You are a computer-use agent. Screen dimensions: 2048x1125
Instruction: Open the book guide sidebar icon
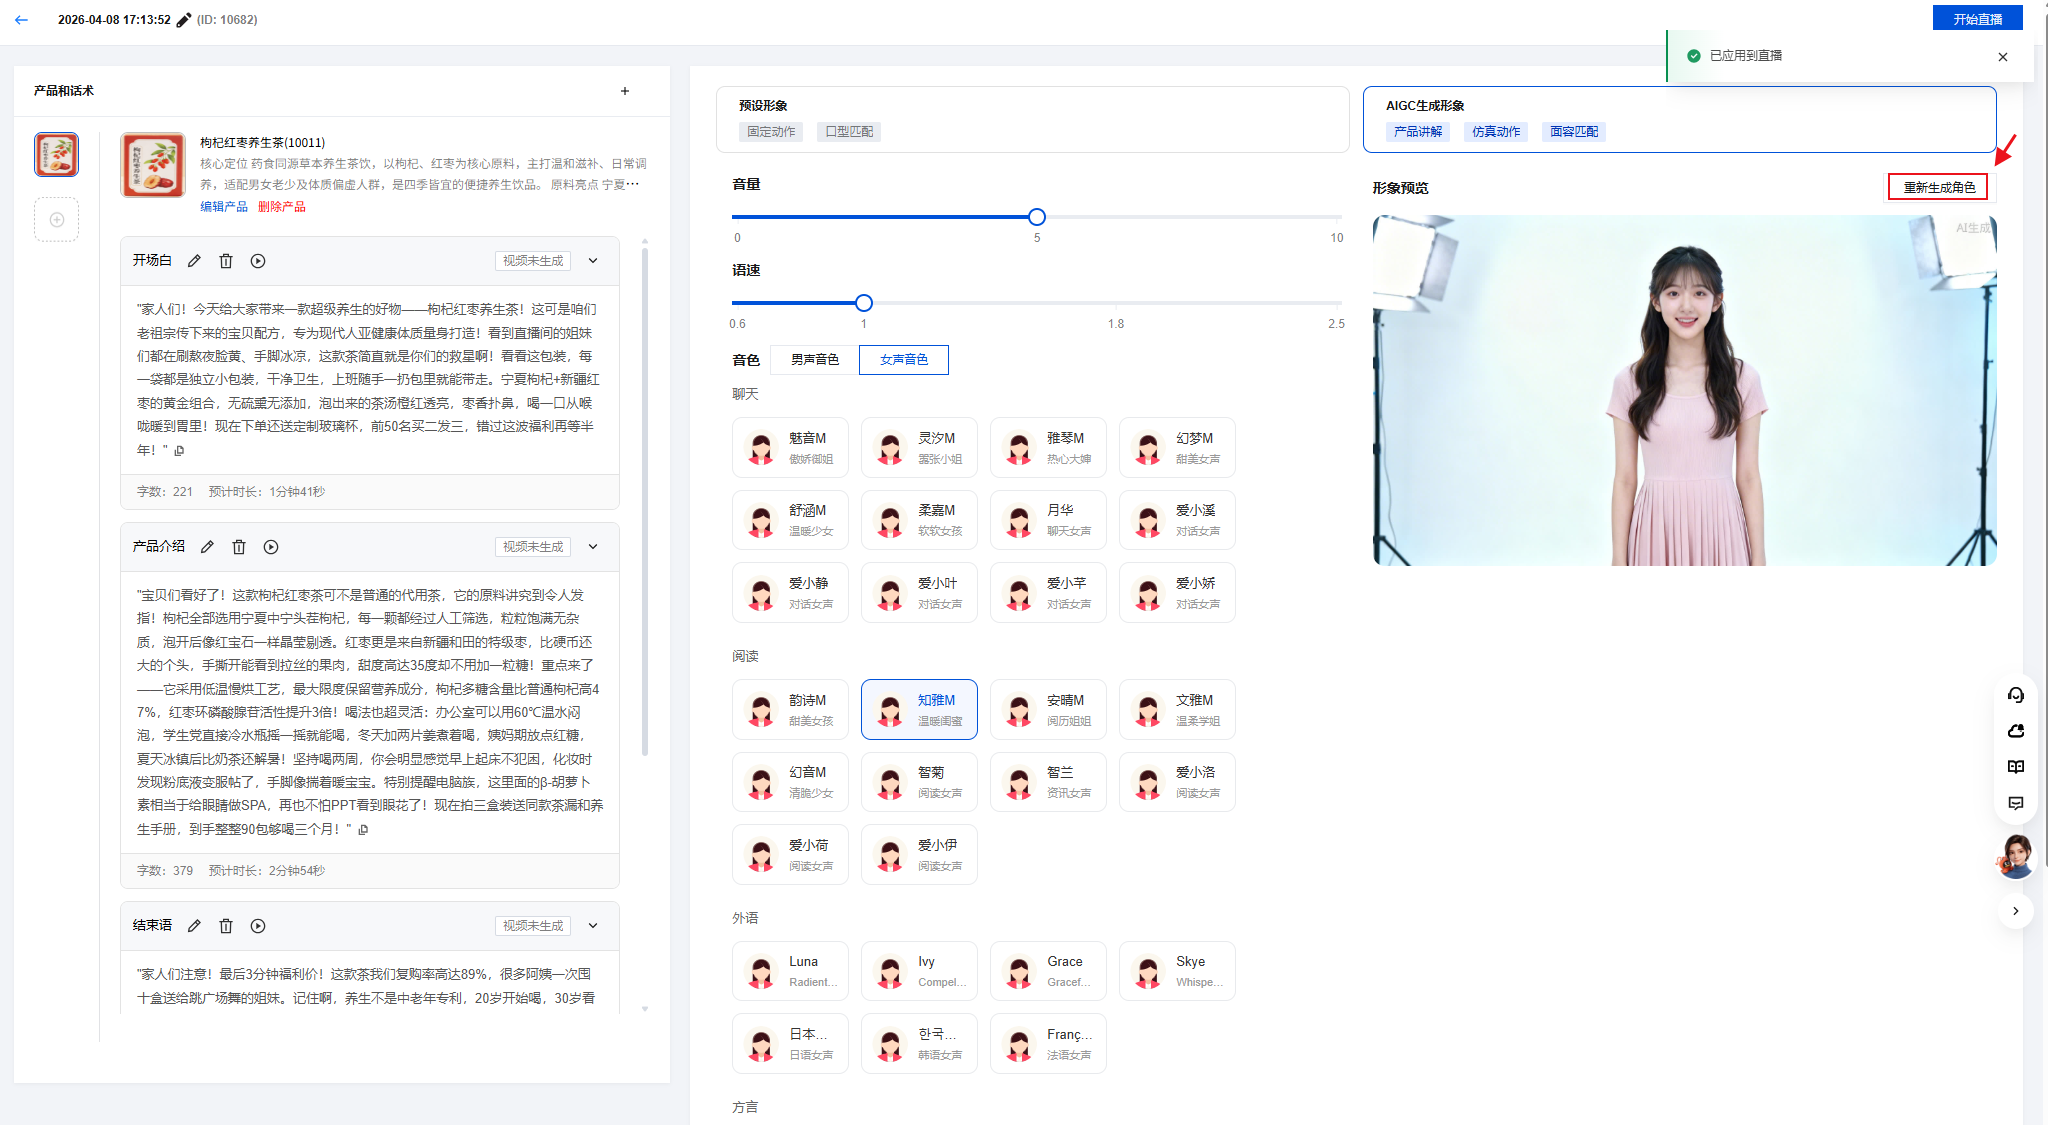click(2015, 767)
